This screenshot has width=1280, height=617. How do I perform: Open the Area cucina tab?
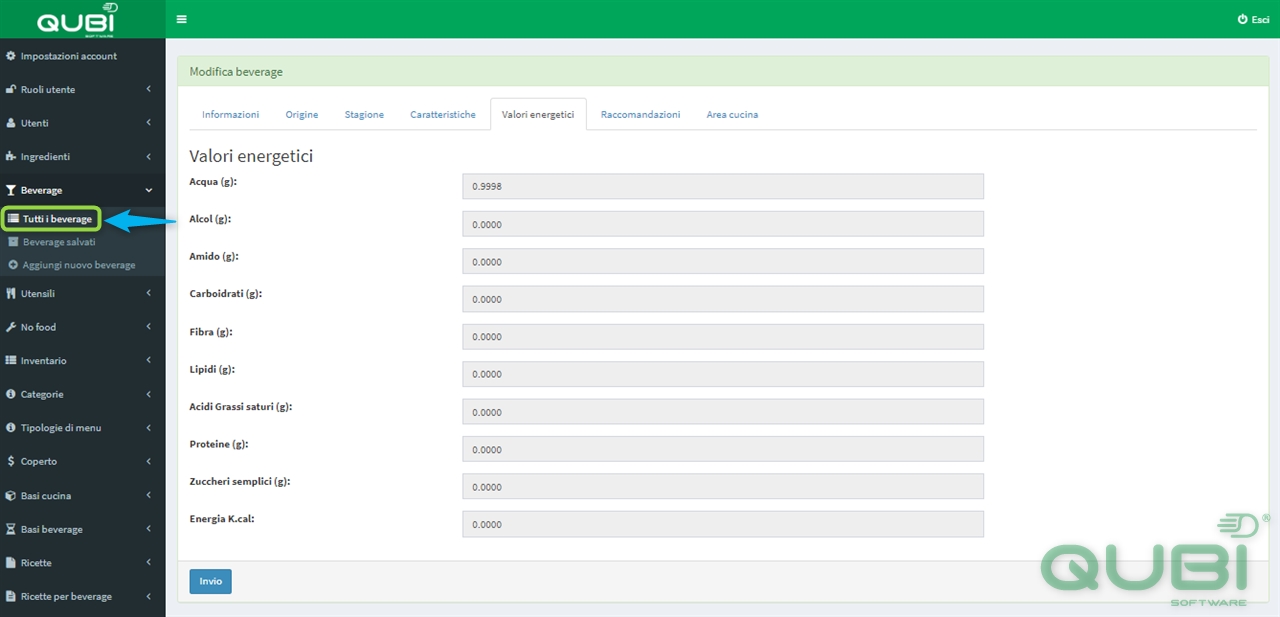coord(732,115)
